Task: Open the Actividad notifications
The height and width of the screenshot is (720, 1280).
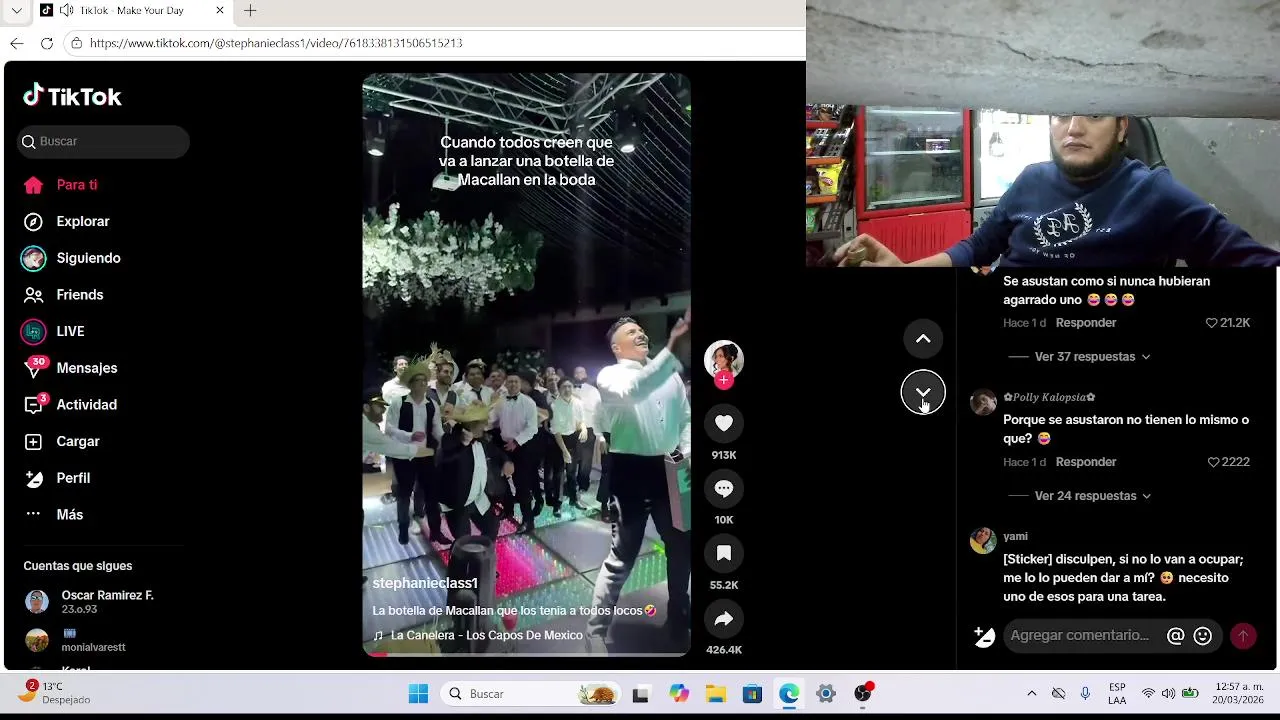Action: click(x=70, y=405)
